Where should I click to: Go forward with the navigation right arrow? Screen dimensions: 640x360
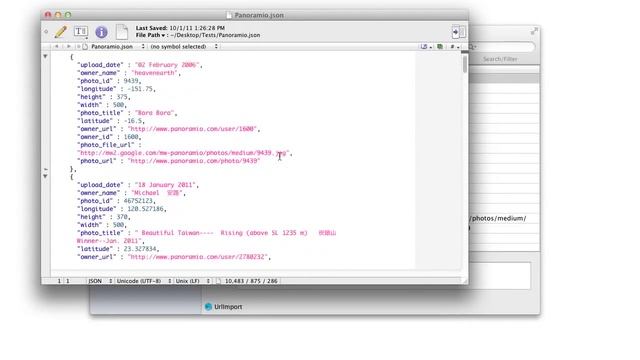point(68,47)
